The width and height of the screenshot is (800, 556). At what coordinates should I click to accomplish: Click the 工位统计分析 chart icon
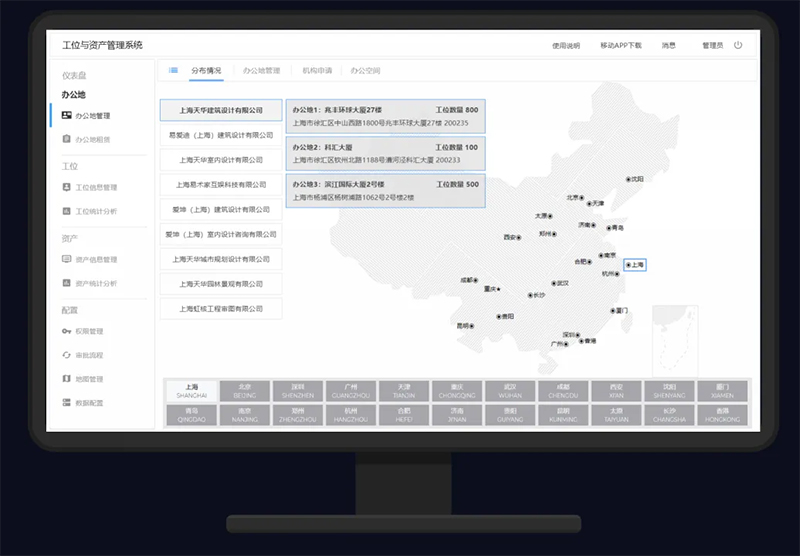(66, 211)
